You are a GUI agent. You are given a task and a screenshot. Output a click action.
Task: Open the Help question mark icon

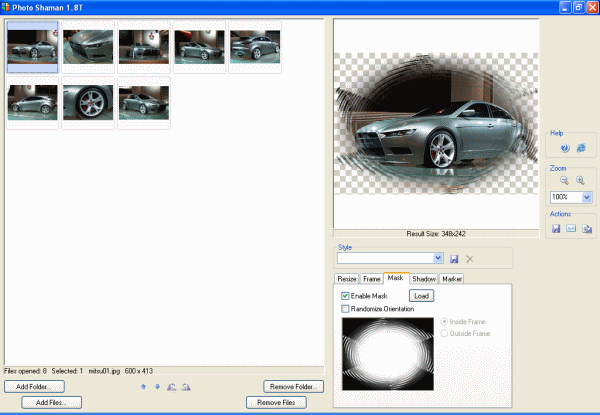click(x=563, y=148)
